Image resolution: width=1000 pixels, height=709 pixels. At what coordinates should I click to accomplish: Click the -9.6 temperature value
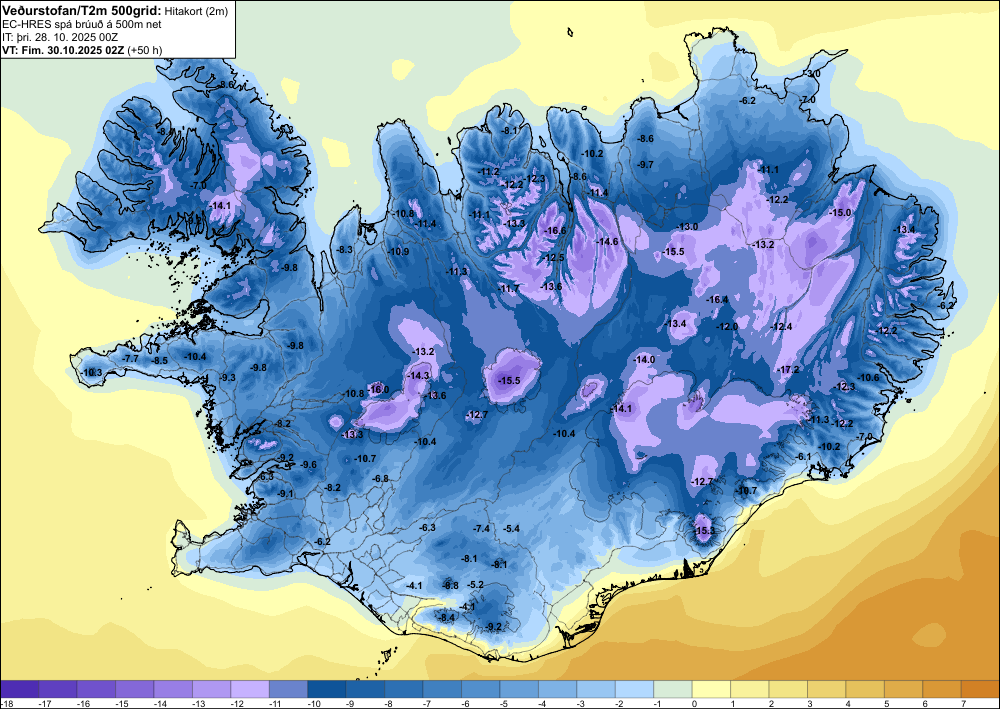(x=309, y=465)
